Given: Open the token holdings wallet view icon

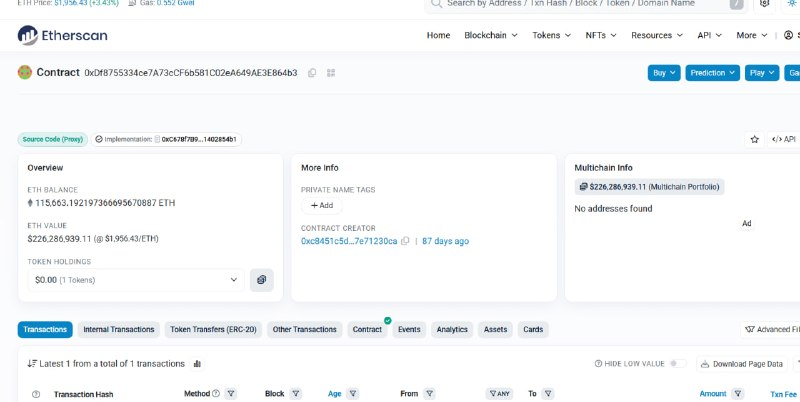Looking at the screenshot, I should pos(262,280).
